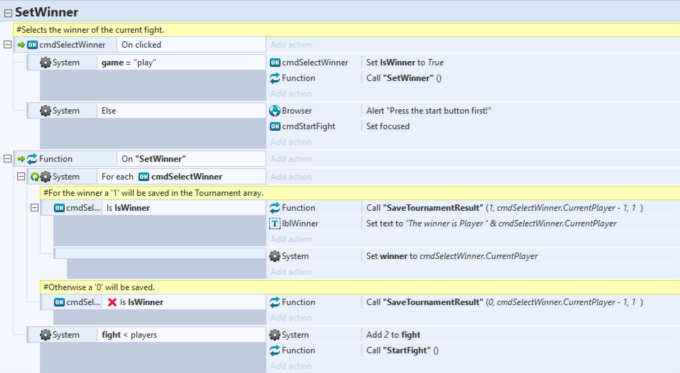This screenshot has height=373, width=680.
Task: Collapse the Is IsWinner sub-event
Action: point(34,208)
